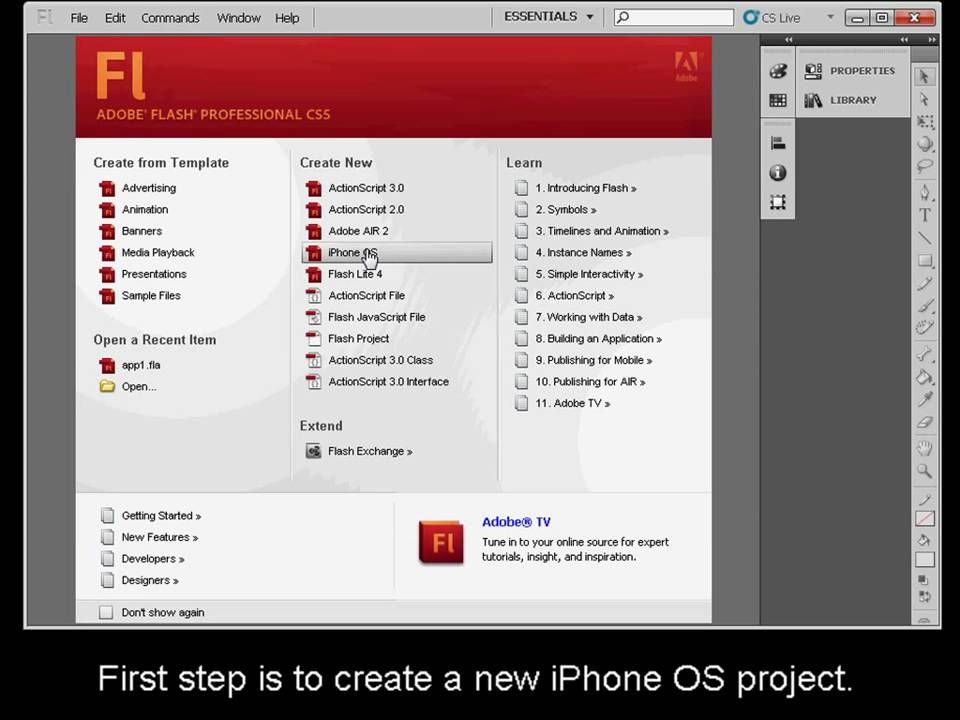Create a new iPhone OS project
960x720 pixels.
(x=397, y=253)
